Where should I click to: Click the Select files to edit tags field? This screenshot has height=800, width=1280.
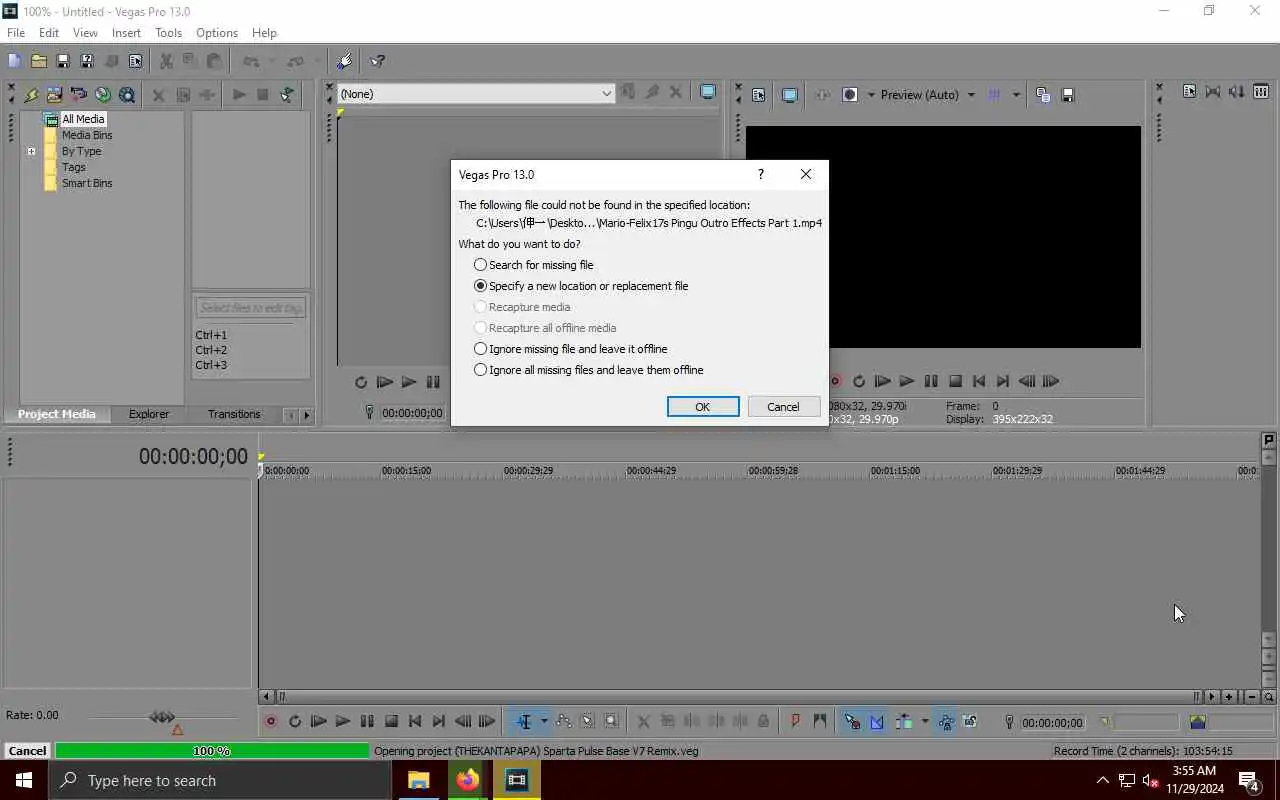(251, 308)
